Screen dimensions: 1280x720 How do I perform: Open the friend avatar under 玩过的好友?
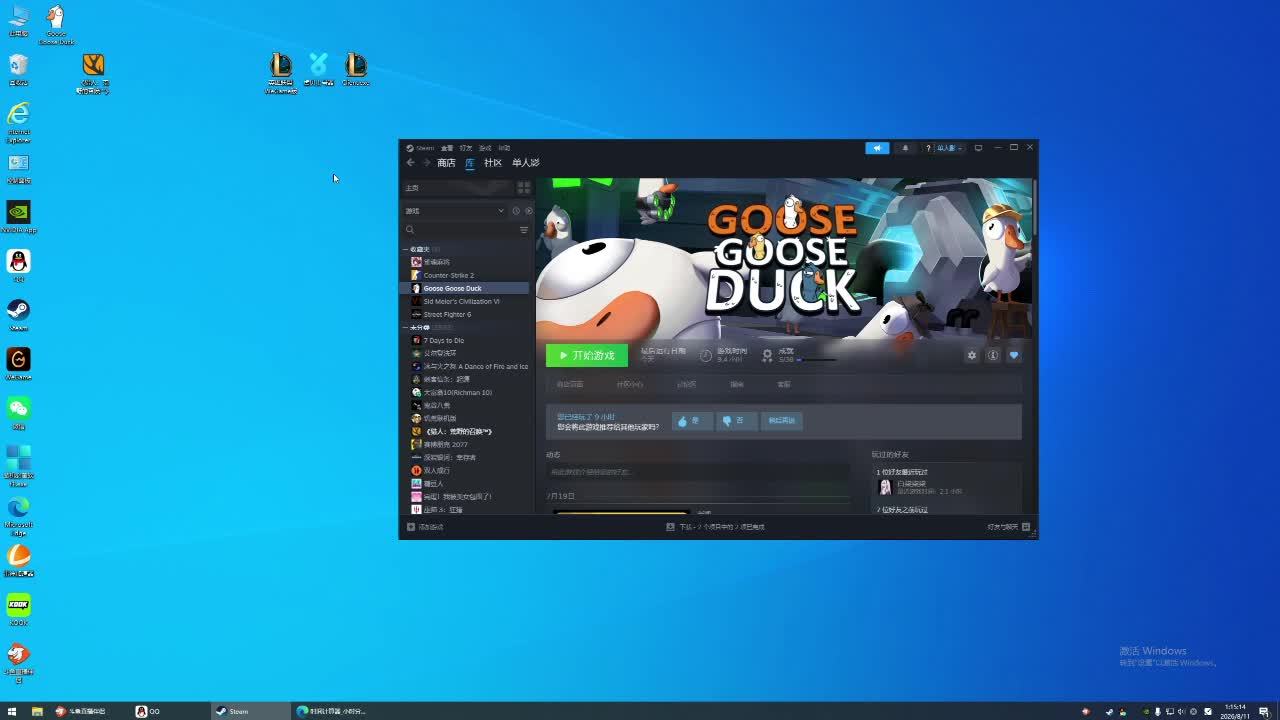point(885,487)
